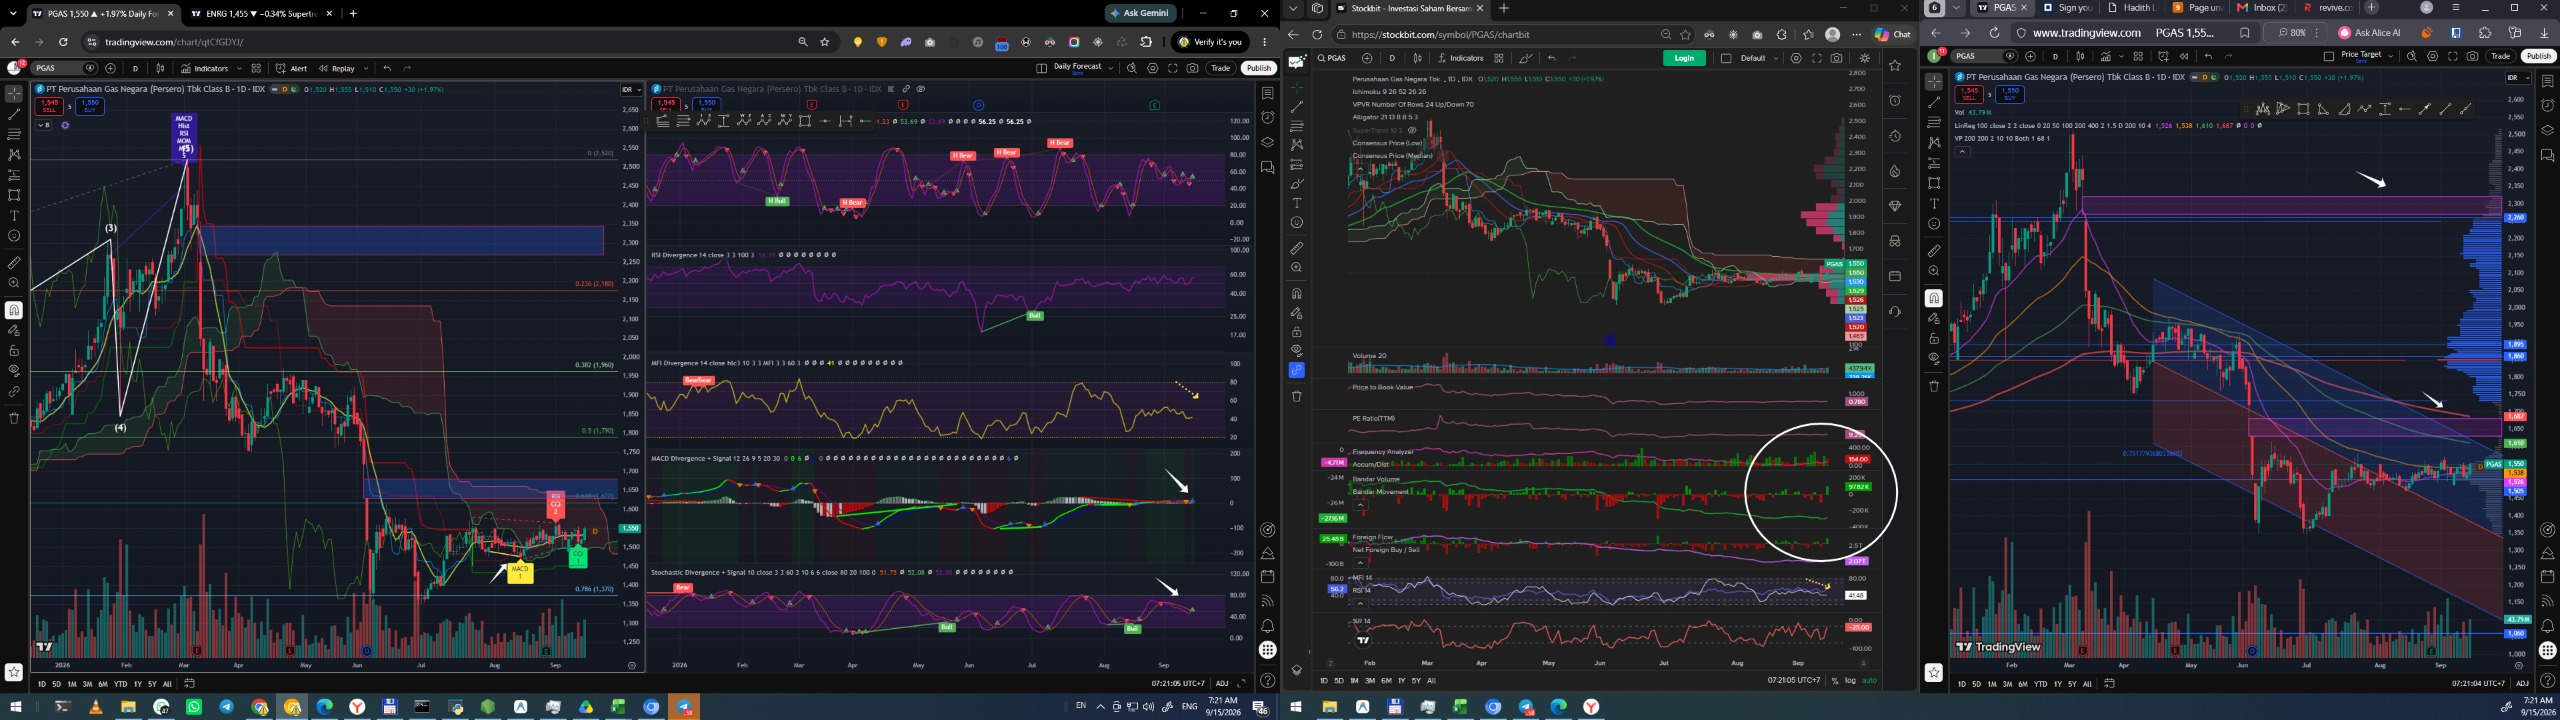Choose the ruler measure tool in left TradingView window
2560x720 pixels.
(14, 263)
